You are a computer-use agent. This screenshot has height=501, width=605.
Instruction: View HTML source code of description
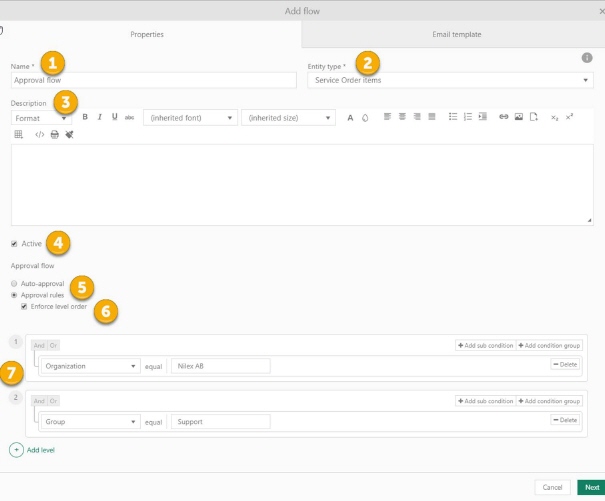[39, 134]
